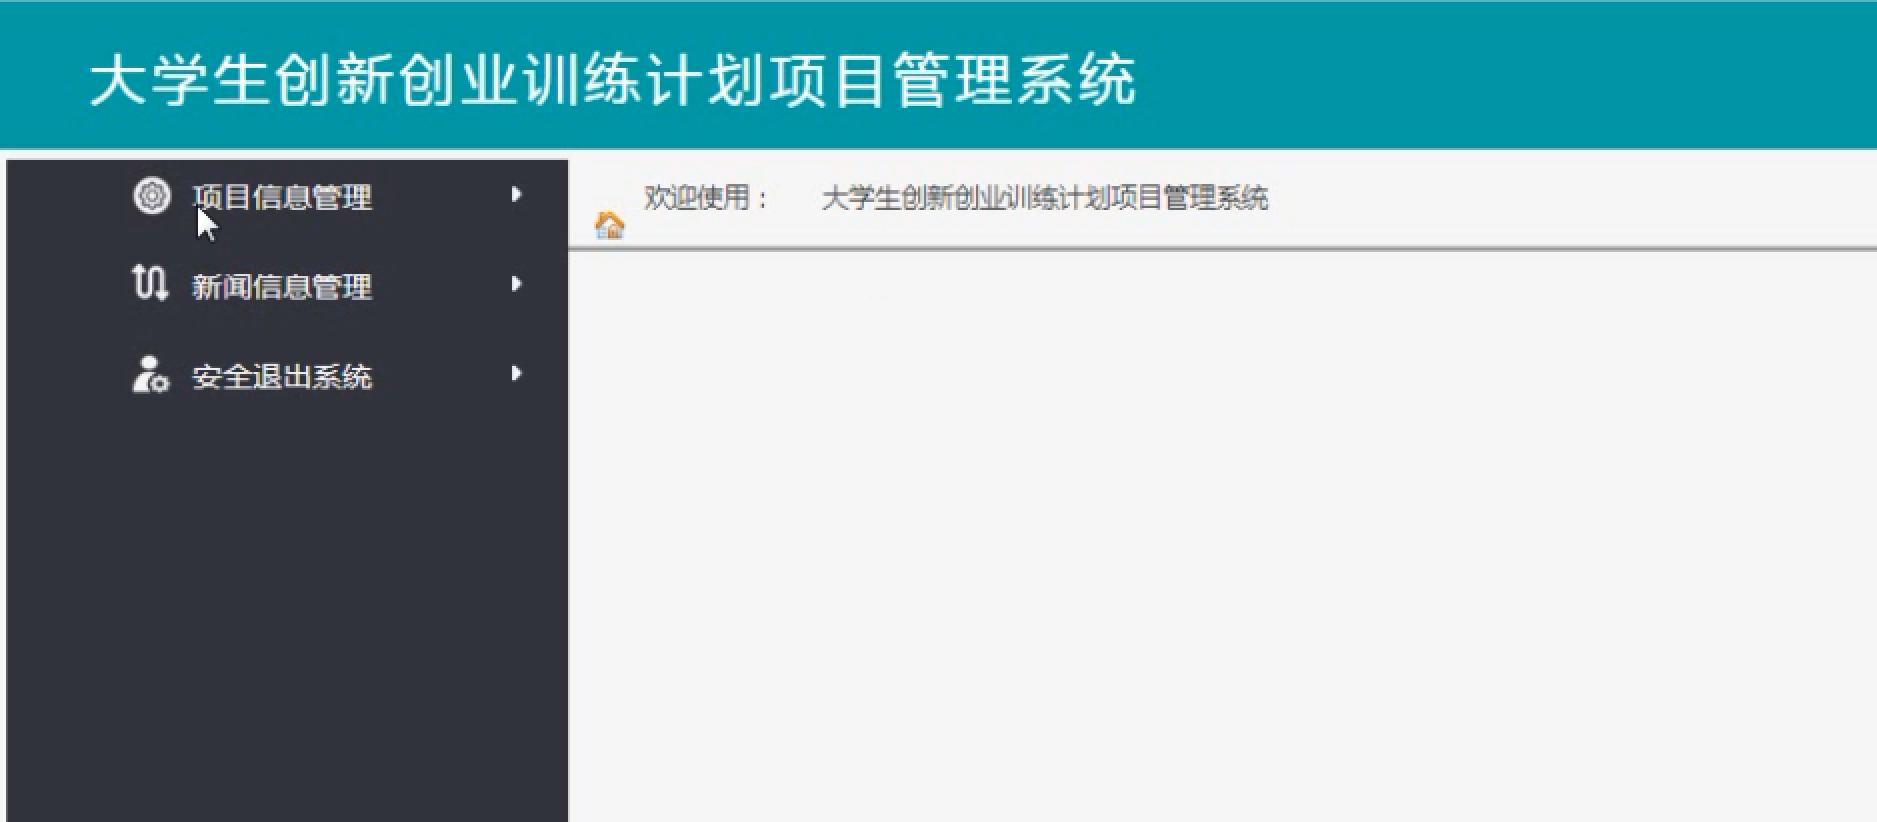This screenshot has height=822, width=1877.
Task: Click the breadcrumb system name text
Action: 1045,197
